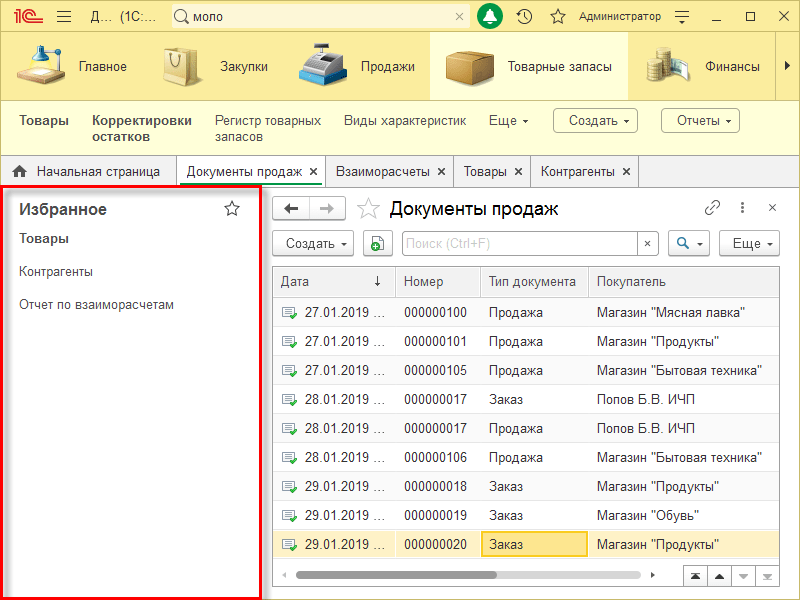
Task: Open Регистр товарных запасов link
Action: pyautogui.click(x=268, y=129)
